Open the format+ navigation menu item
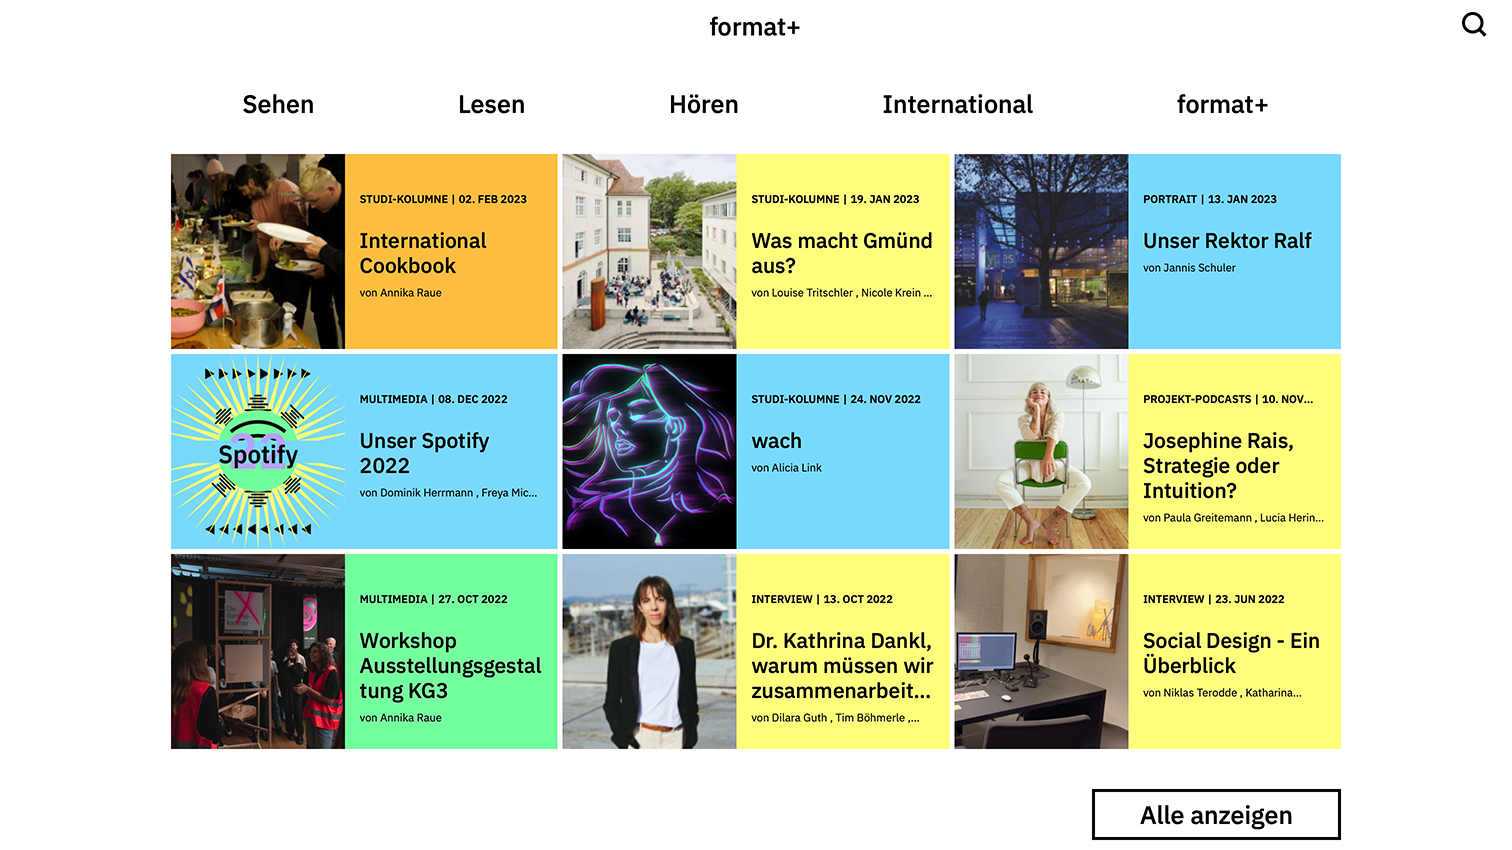The height and width of the screenshot is (850, 1512). tap(1222, 104)
